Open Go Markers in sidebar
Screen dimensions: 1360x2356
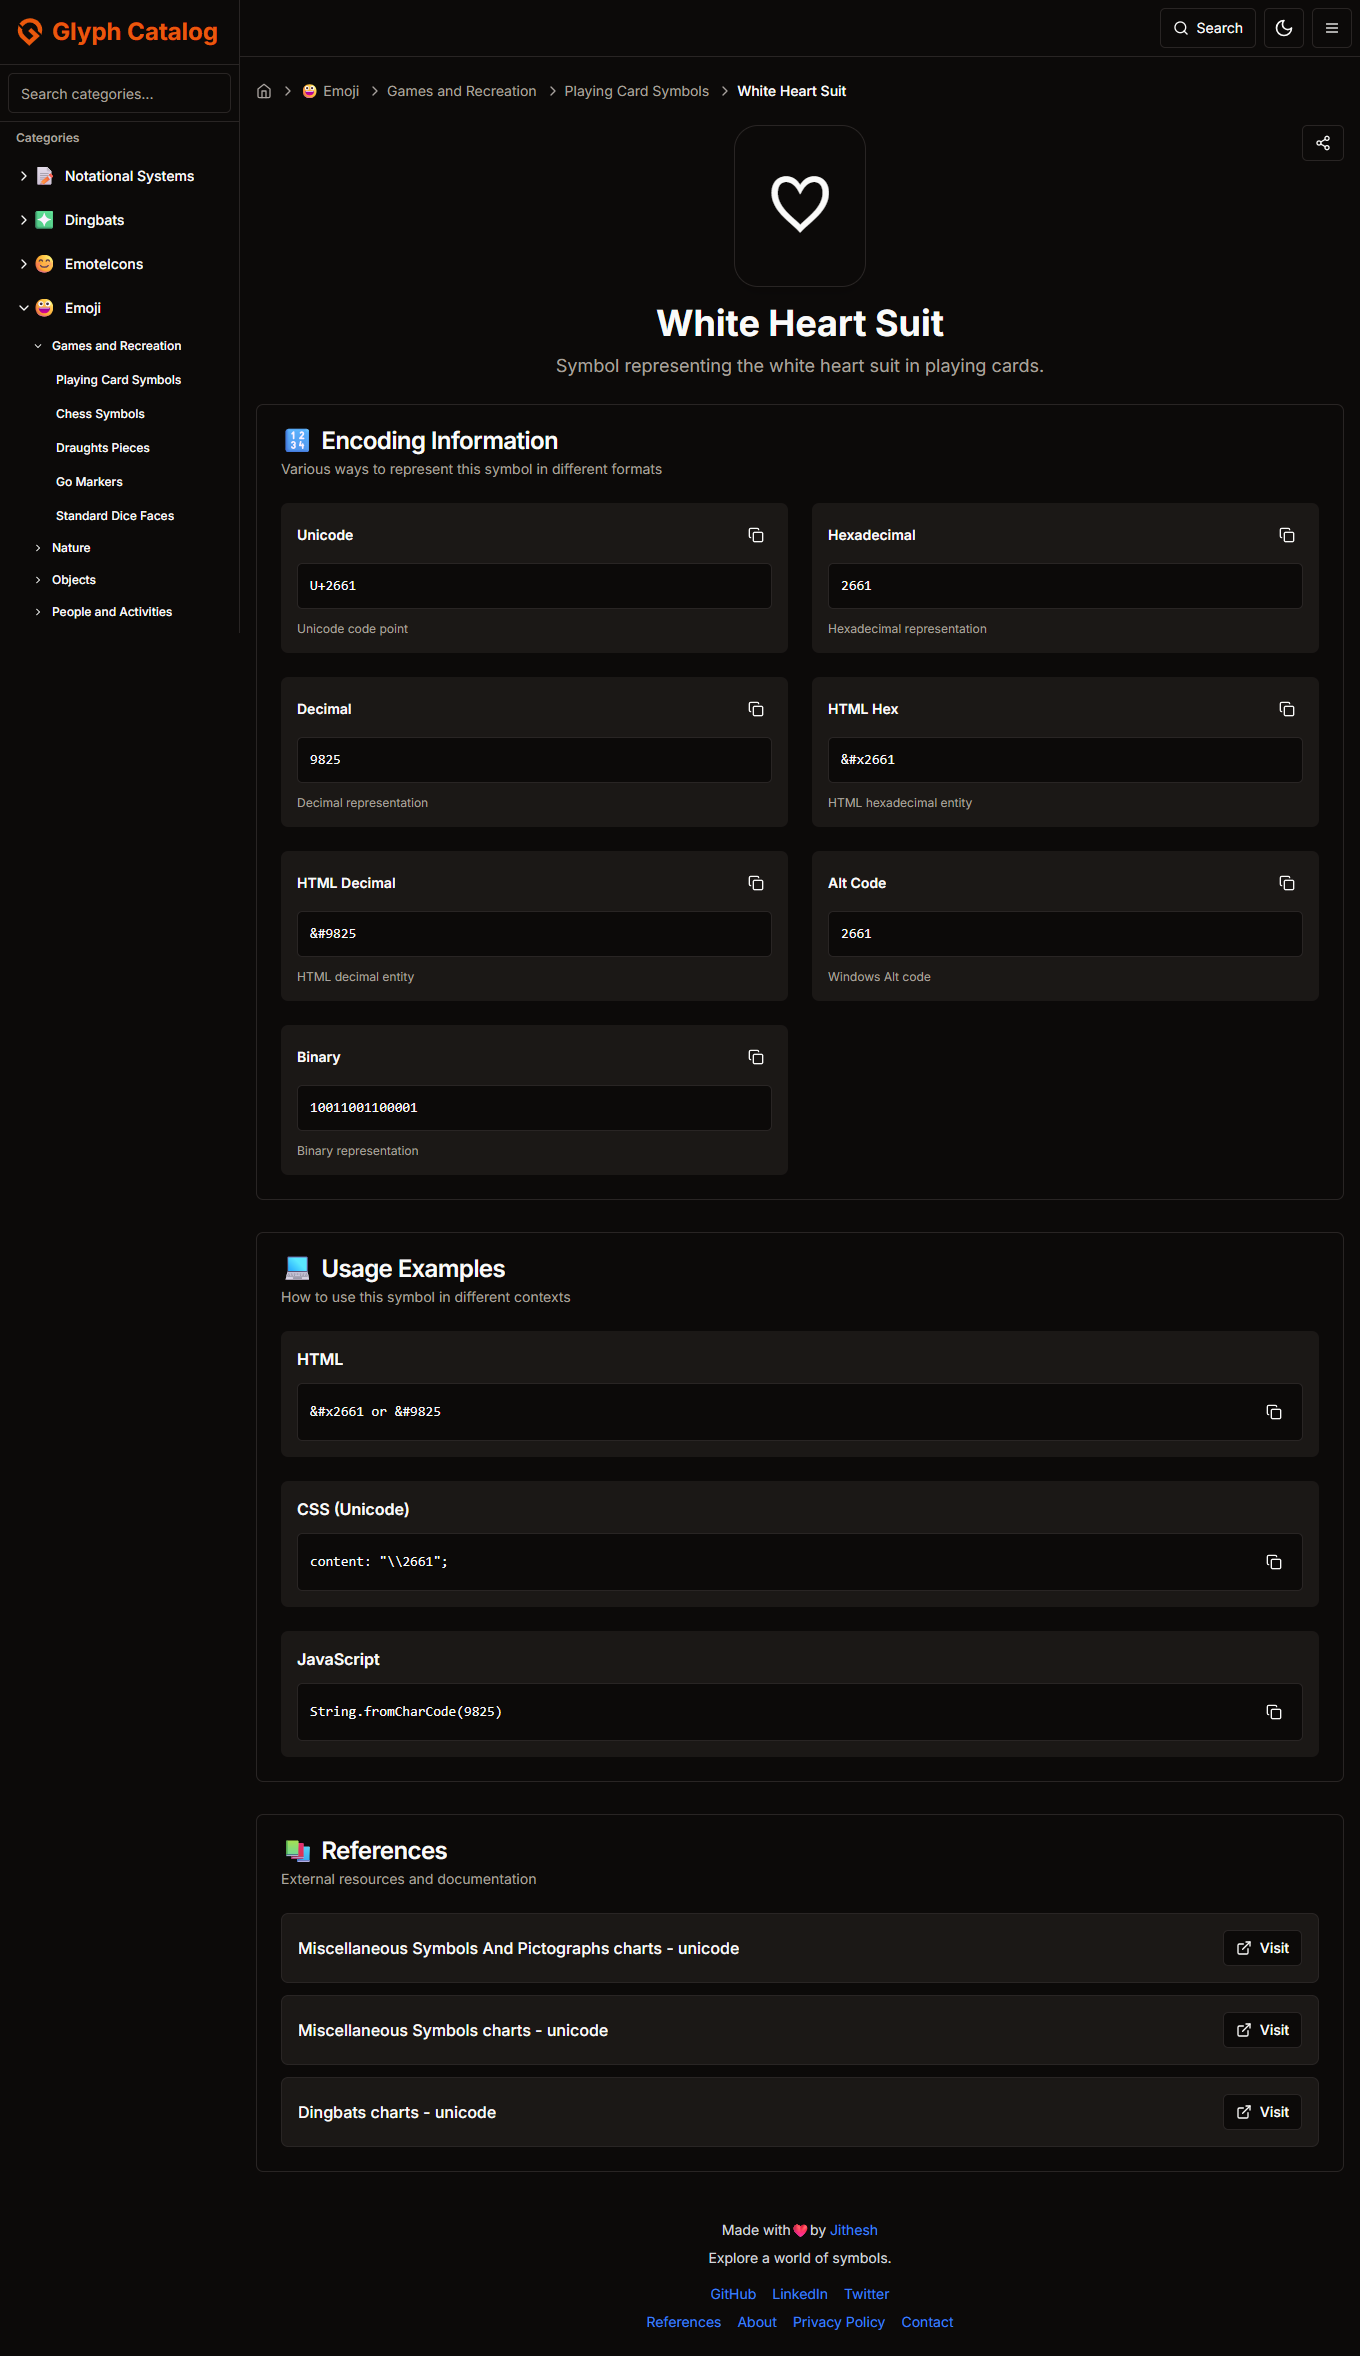[89, 482]
